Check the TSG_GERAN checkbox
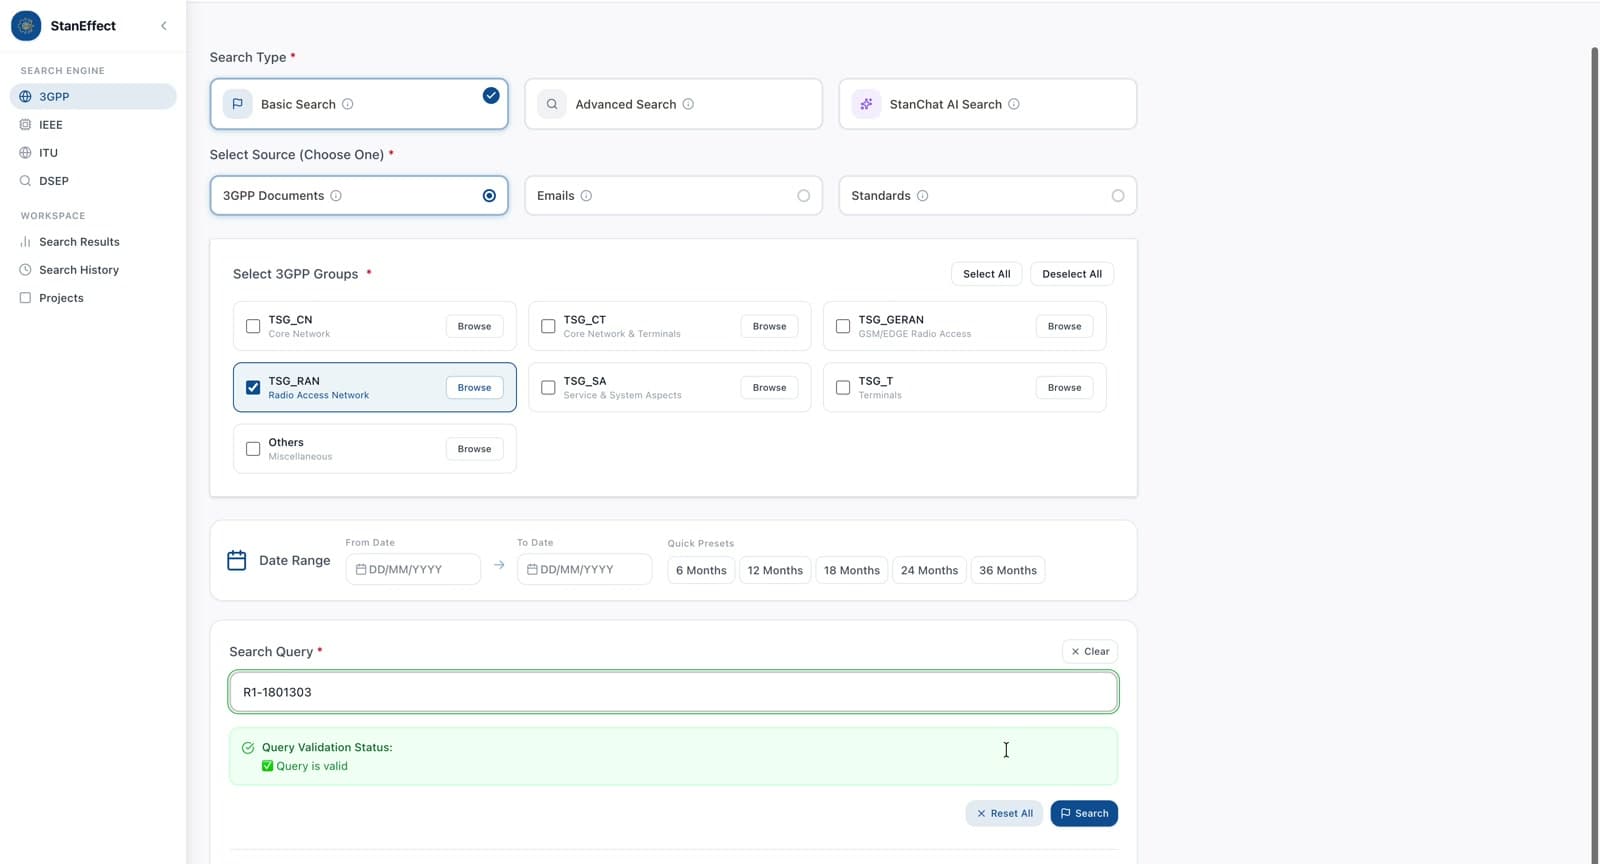 point(843,326)
